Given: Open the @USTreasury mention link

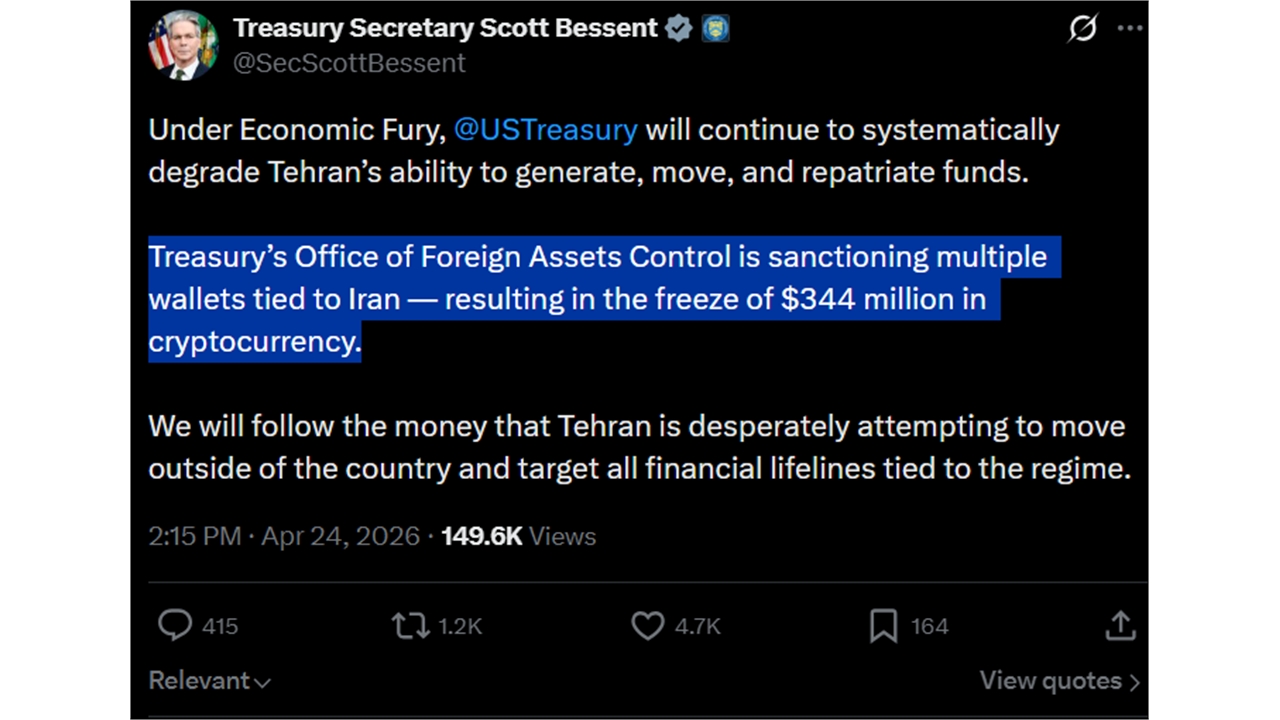Looking at the screenshot, I should (545, 130).
